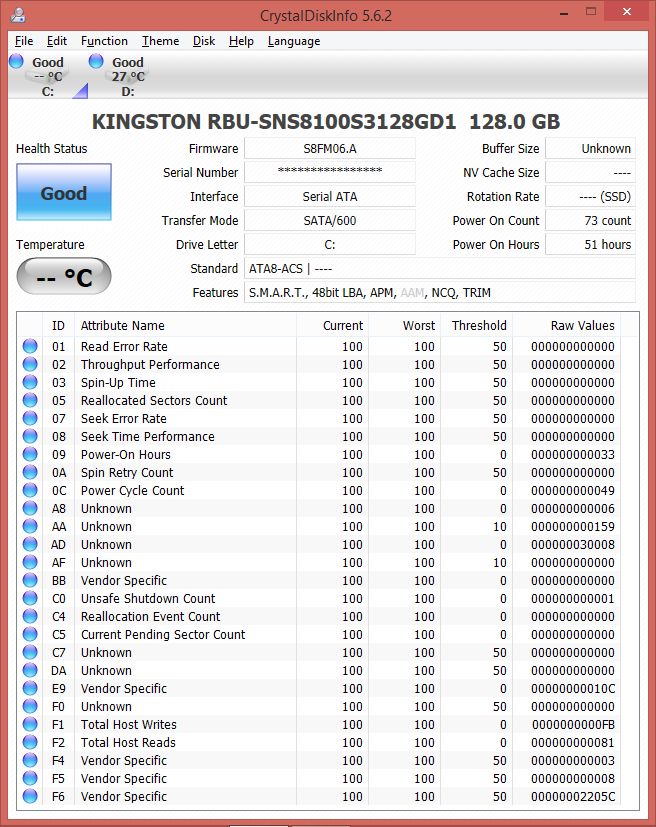This screenshot has height=827, width=656.
Task: Click status orb for Spin-Up Time
Action: pos(30,382)
